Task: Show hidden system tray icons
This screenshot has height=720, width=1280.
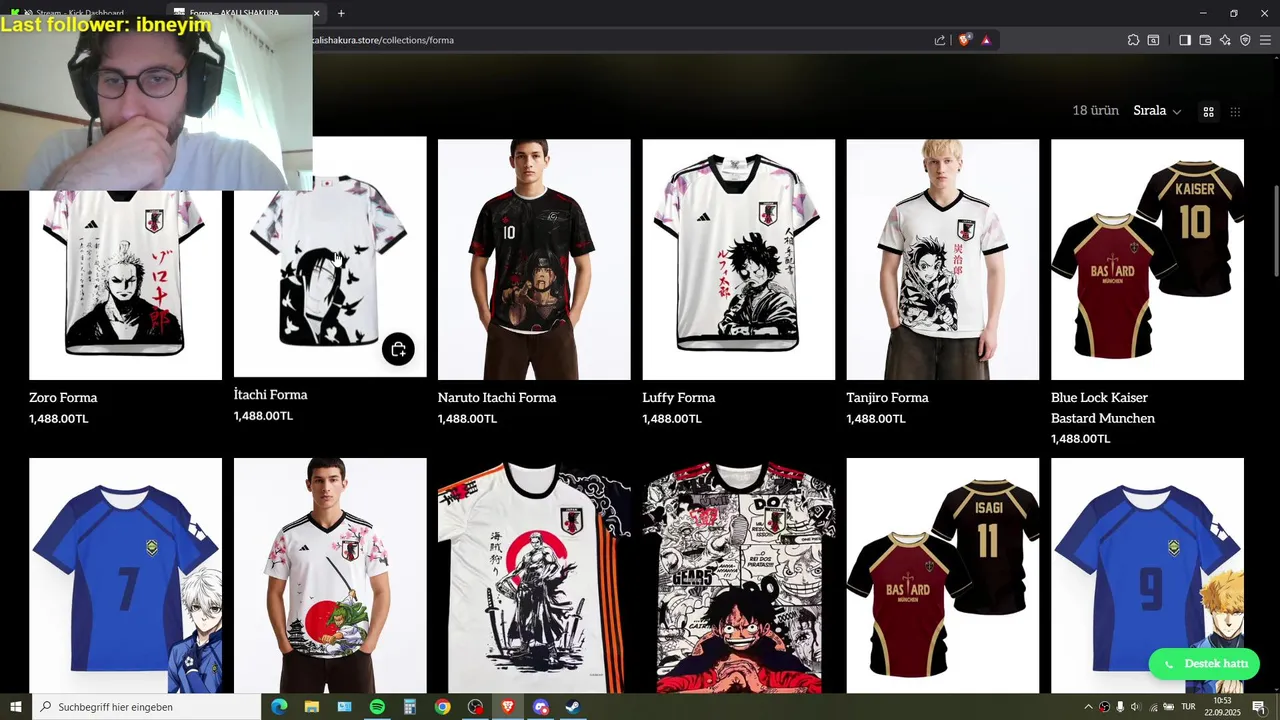Action: point(1088,707)
